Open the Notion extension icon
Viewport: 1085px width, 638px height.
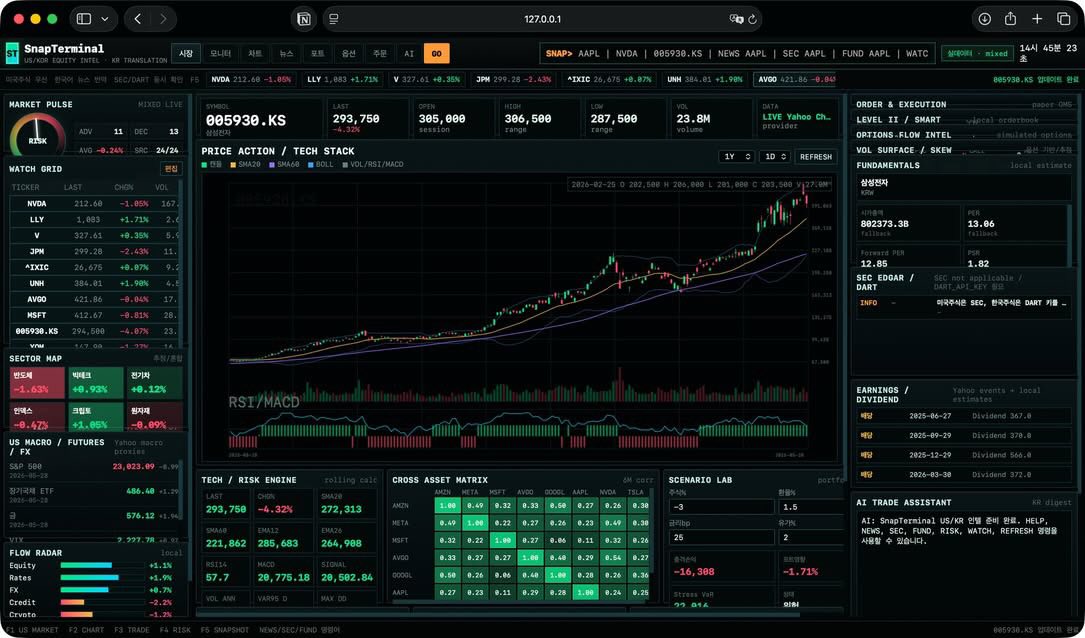[304, 19]
